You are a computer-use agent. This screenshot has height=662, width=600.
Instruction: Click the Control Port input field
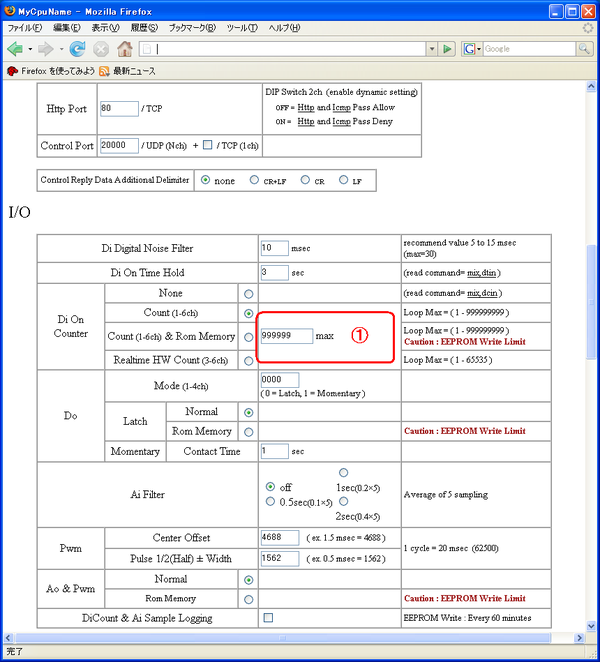(x=119, y=146)
